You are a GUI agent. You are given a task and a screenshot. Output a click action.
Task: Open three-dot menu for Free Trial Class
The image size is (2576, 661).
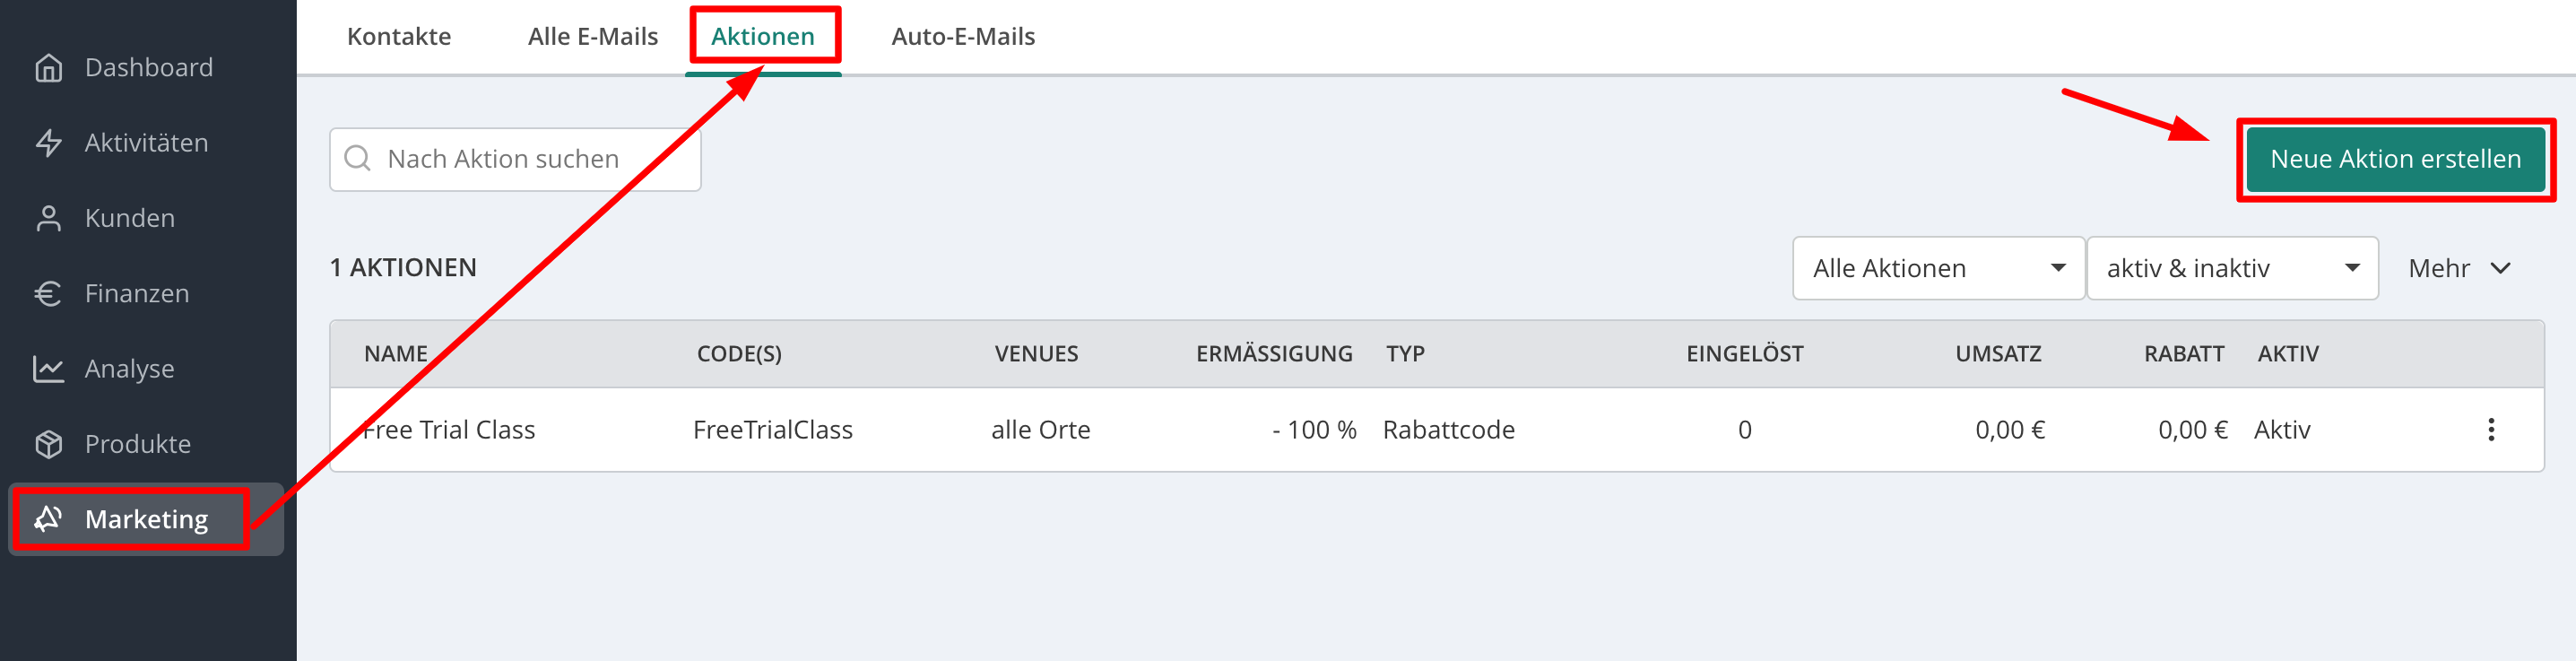pos(2490,430)
